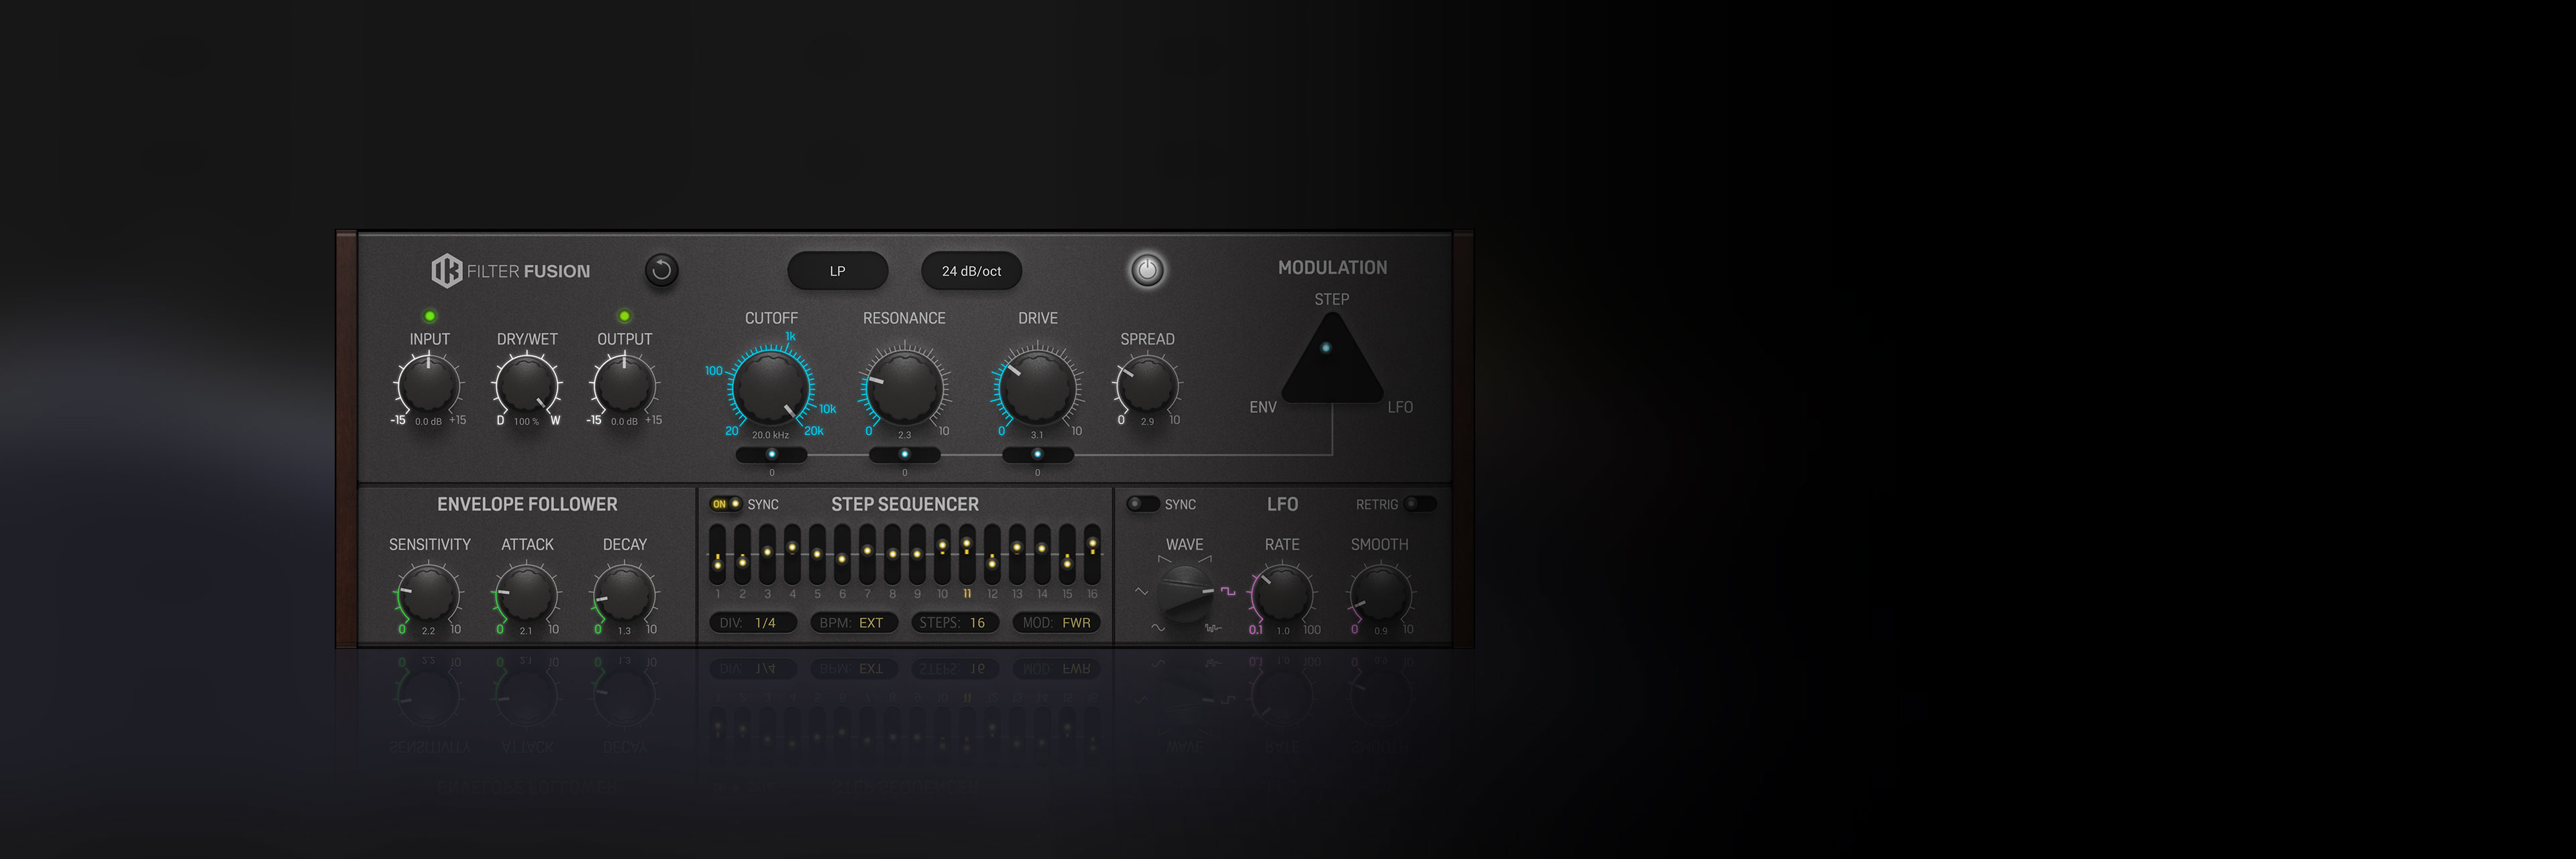Click the cutoff modulation amount slider

click(771, 455)
